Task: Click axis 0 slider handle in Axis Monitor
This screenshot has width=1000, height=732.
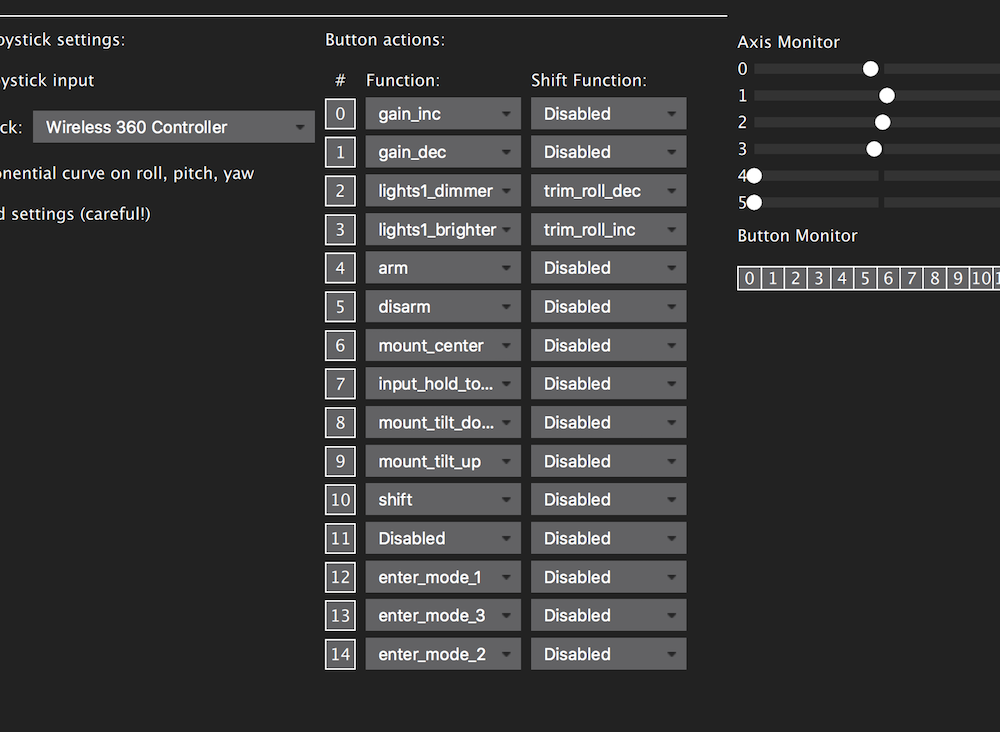Action: (871, 69)
